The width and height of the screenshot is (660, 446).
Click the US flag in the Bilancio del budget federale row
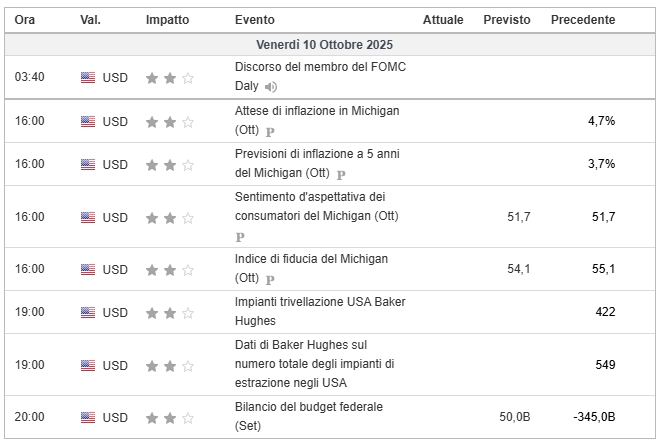point(88,417)
